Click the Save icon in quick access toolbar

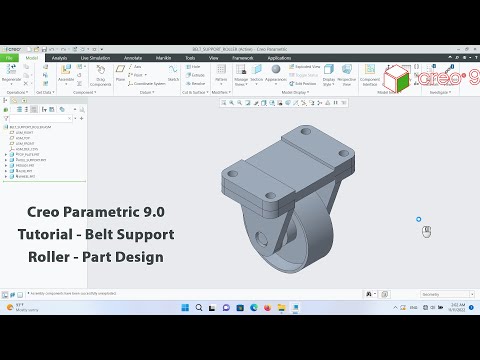click(44, 49)
